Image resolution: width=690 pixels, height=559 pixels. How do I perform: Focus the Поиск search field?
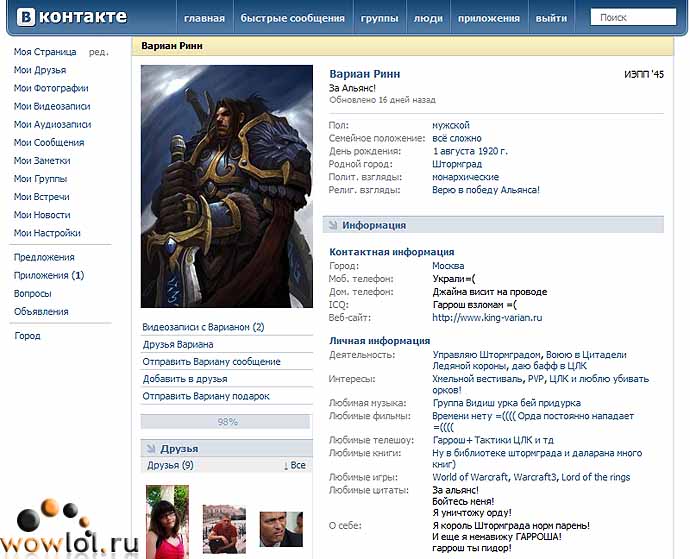(x=633, y=17)
